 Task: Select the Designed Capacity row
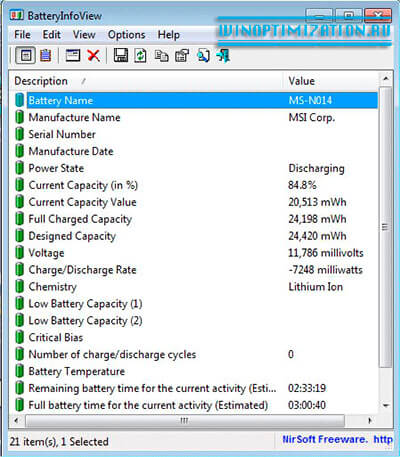coord(196,236)
